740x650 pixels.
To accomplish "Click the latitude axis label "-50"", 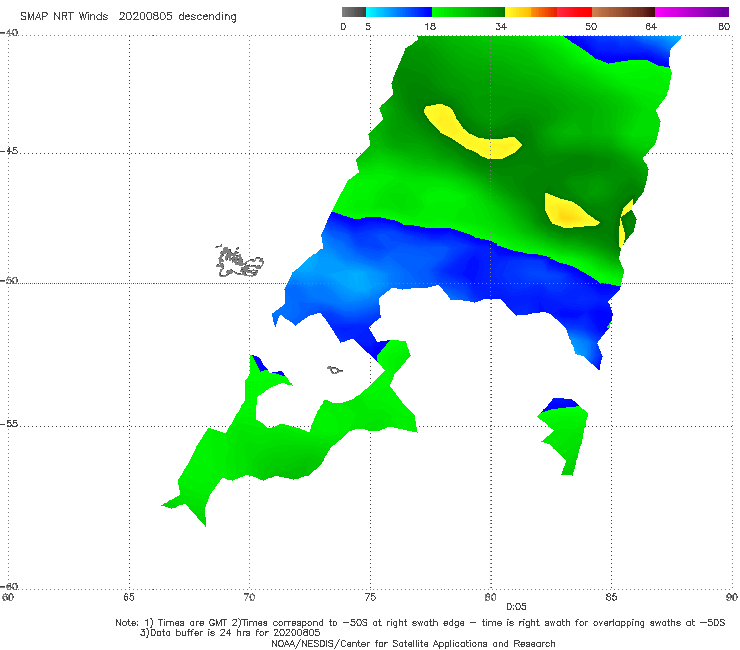I will pos(9,280).
